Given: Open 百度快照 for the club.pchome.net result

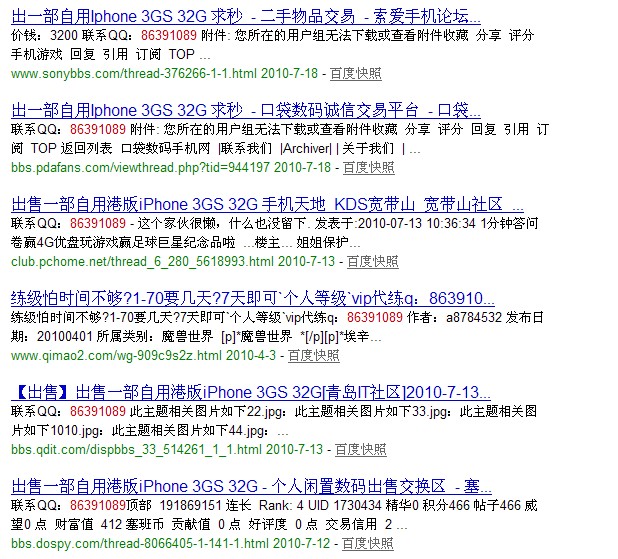Looking at the screenshot, I should pyautogui.click(x=372, y=261).
